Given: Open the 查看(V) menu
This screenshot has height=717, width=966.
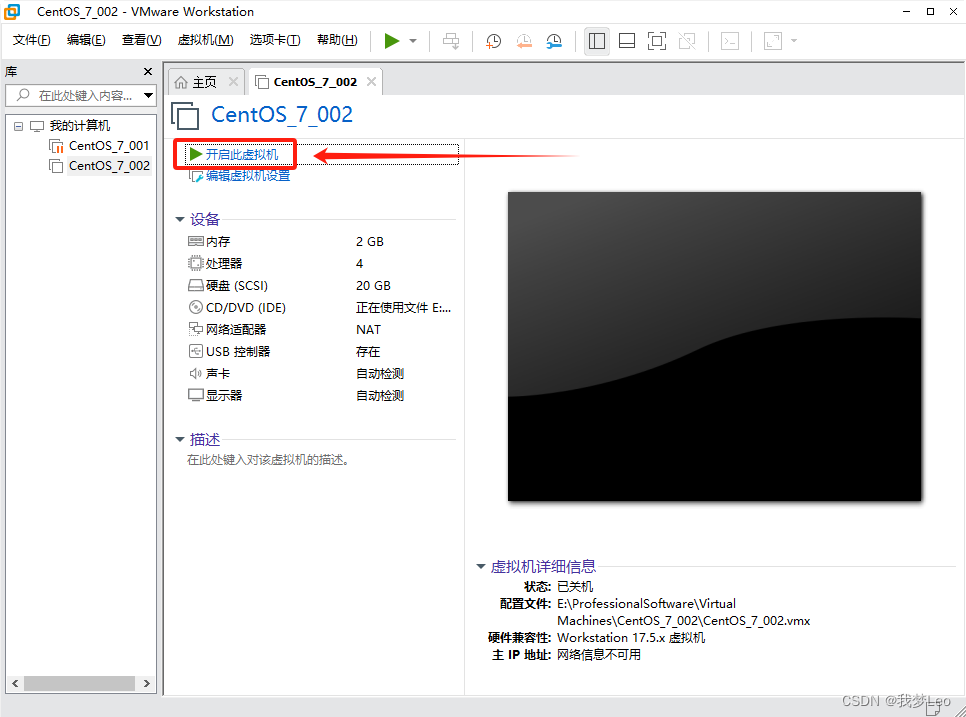Looking at the screenshot, I should click(142, 40).
